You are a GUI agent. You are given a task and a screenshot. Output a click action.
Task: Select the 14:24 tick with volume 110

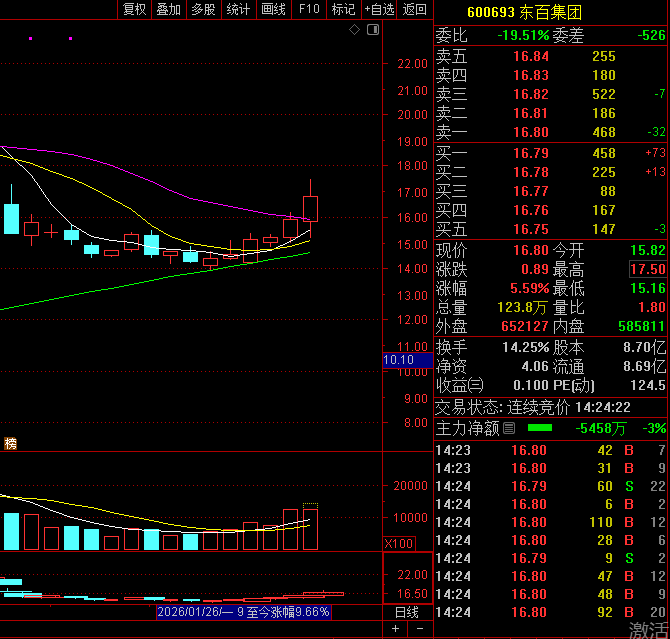tap(551, 522)
